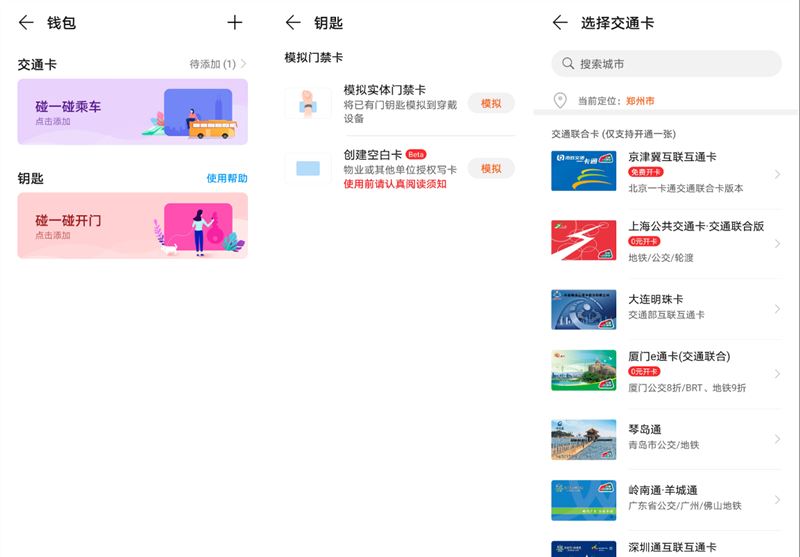Expand the 大连明珠卡 row chevron
Screen dimensions: 800x557
tap(777, 309)
